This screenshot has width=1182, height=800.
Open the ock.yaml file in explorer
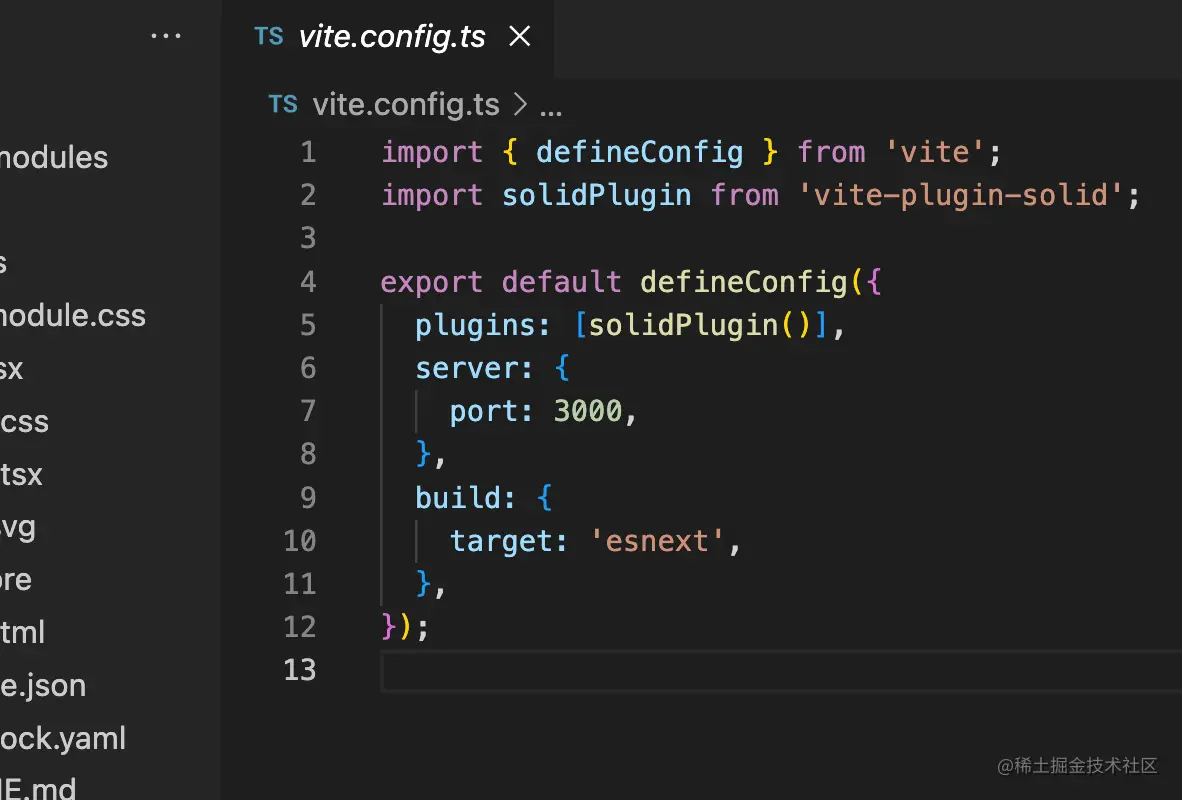pos(63,738)
